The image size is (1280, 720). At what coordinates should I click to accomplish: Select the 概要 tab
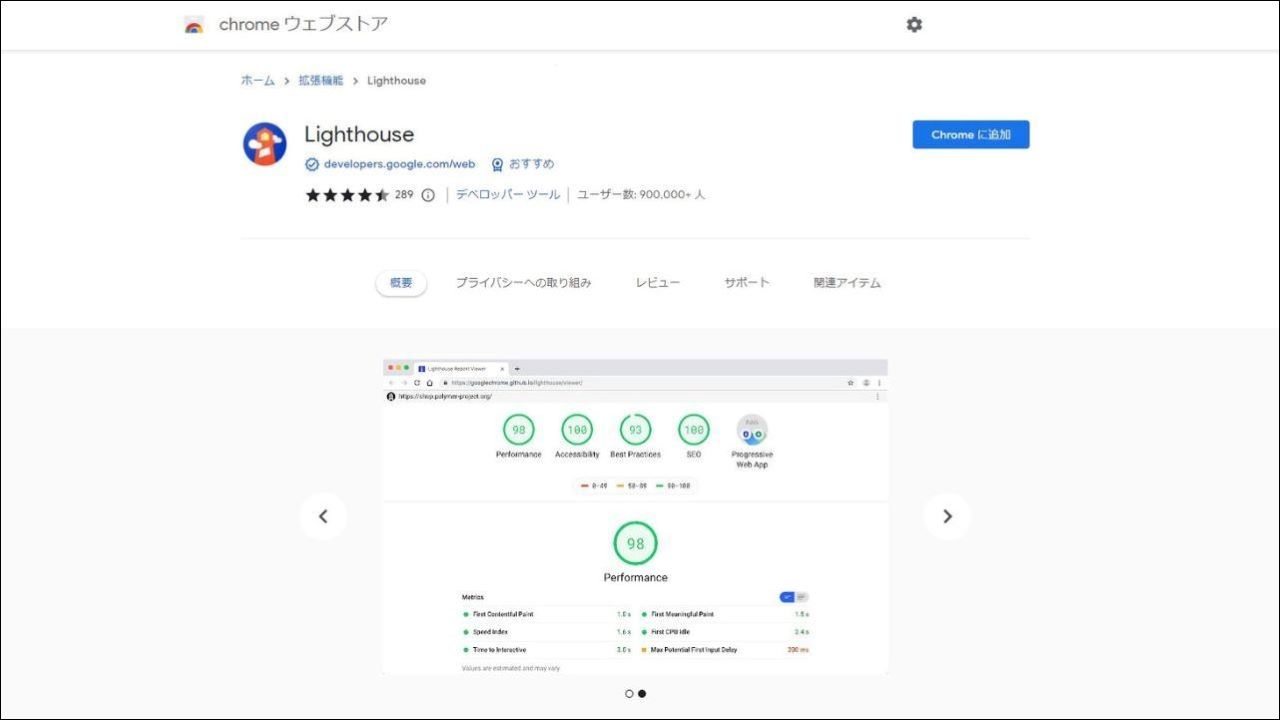[x=401, y=283]
